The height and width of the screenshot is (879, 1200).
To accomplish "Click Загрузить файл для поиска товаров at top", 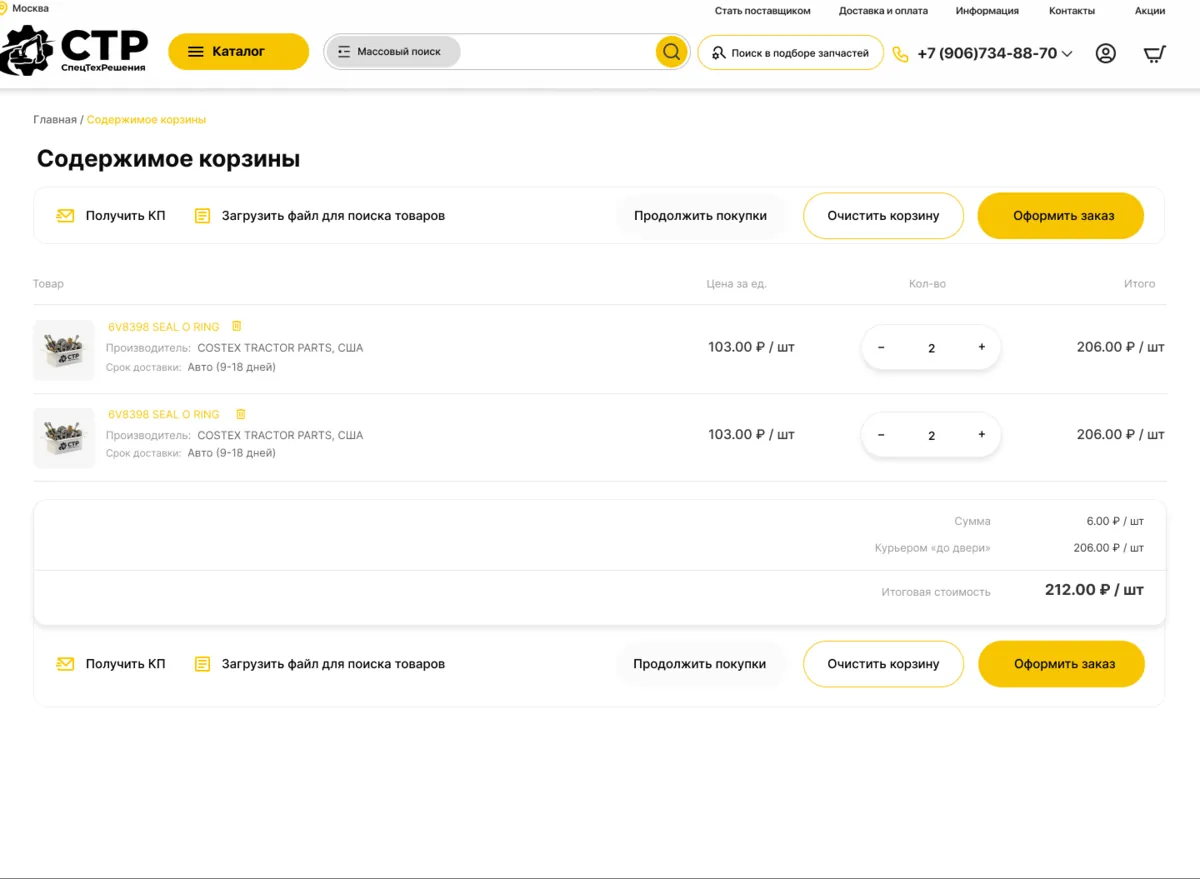I will click(x=319, y=216).
